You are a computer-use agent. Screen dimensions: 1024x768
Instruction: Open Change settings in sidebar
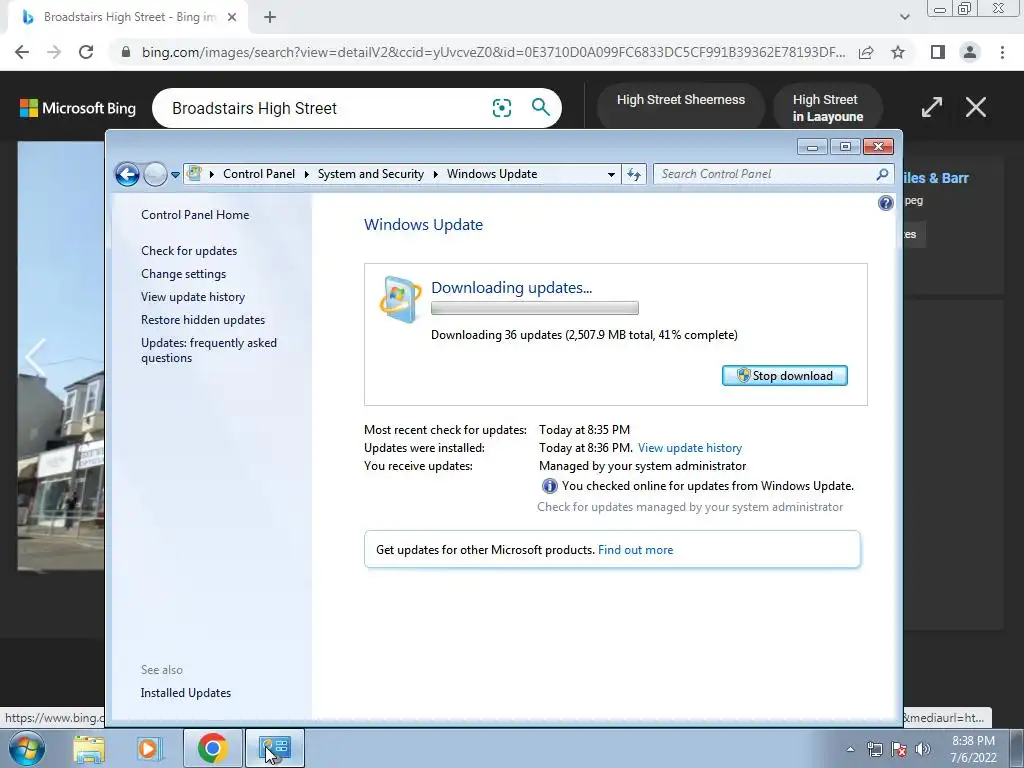(184, 274)
